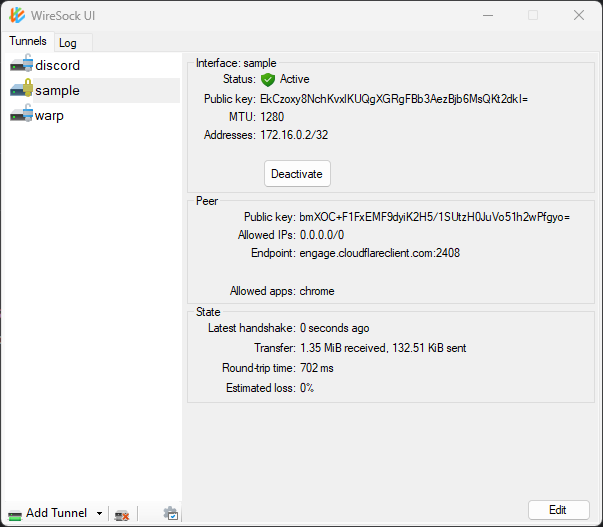Click the WireSock logo in title bar
This screenshot has height=527, width=603.
pos(17,15)
